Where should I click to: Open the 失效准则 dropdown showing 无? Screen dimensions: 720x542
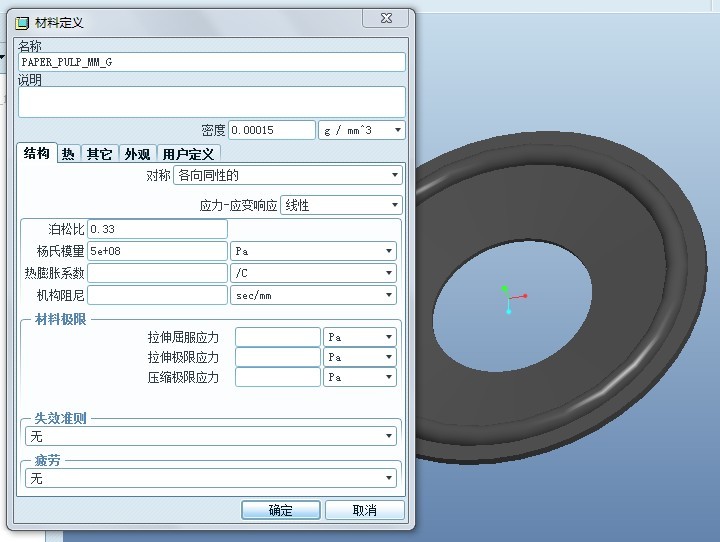tap(211, 436)
